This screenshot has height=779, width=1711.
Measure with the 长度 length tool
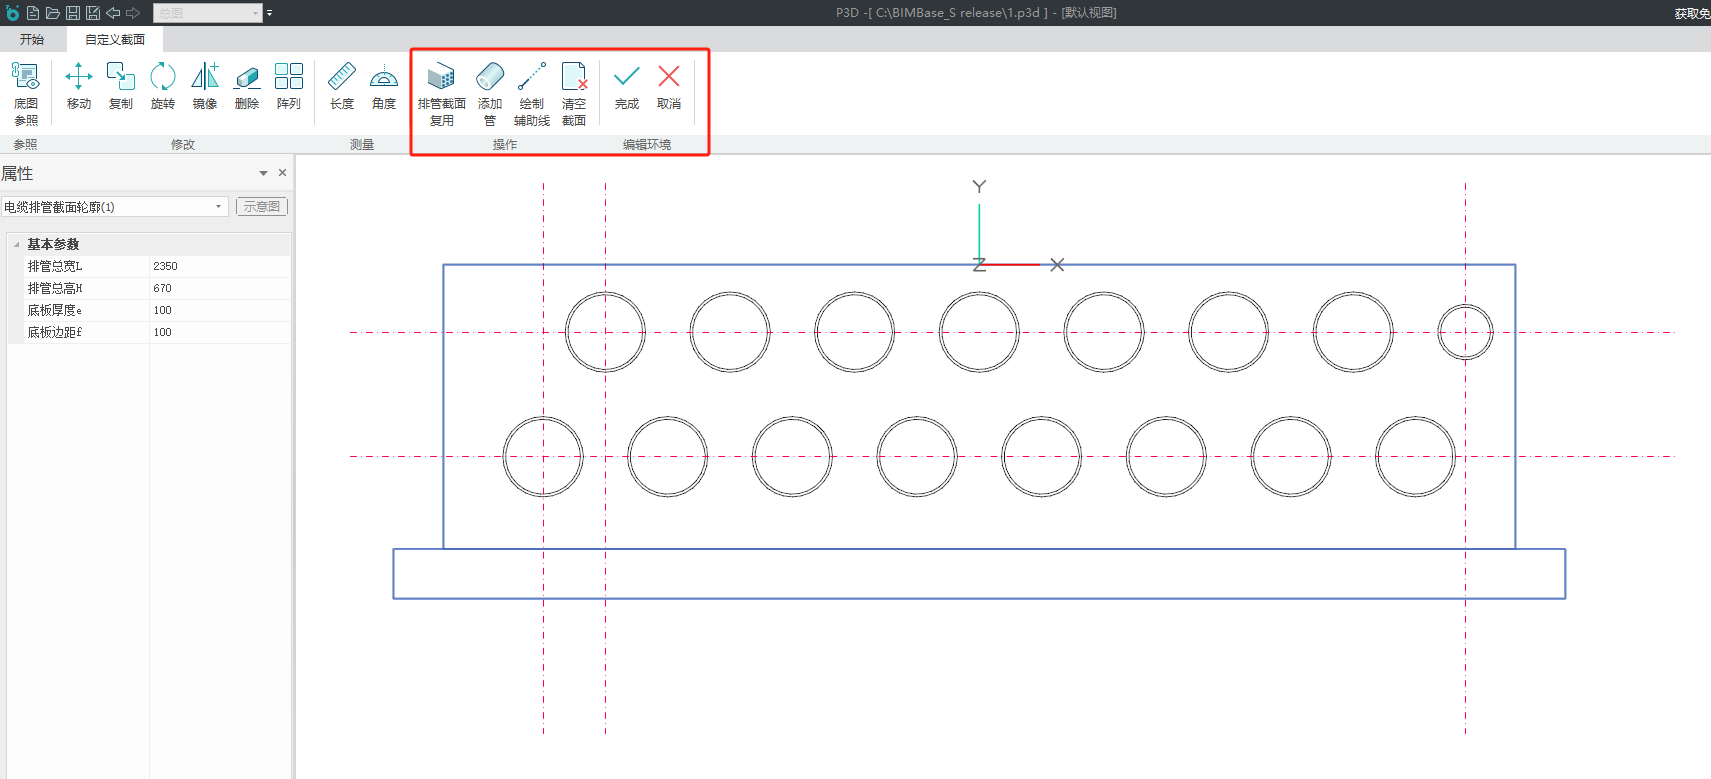pyautogui.click(x=342, y=86)
